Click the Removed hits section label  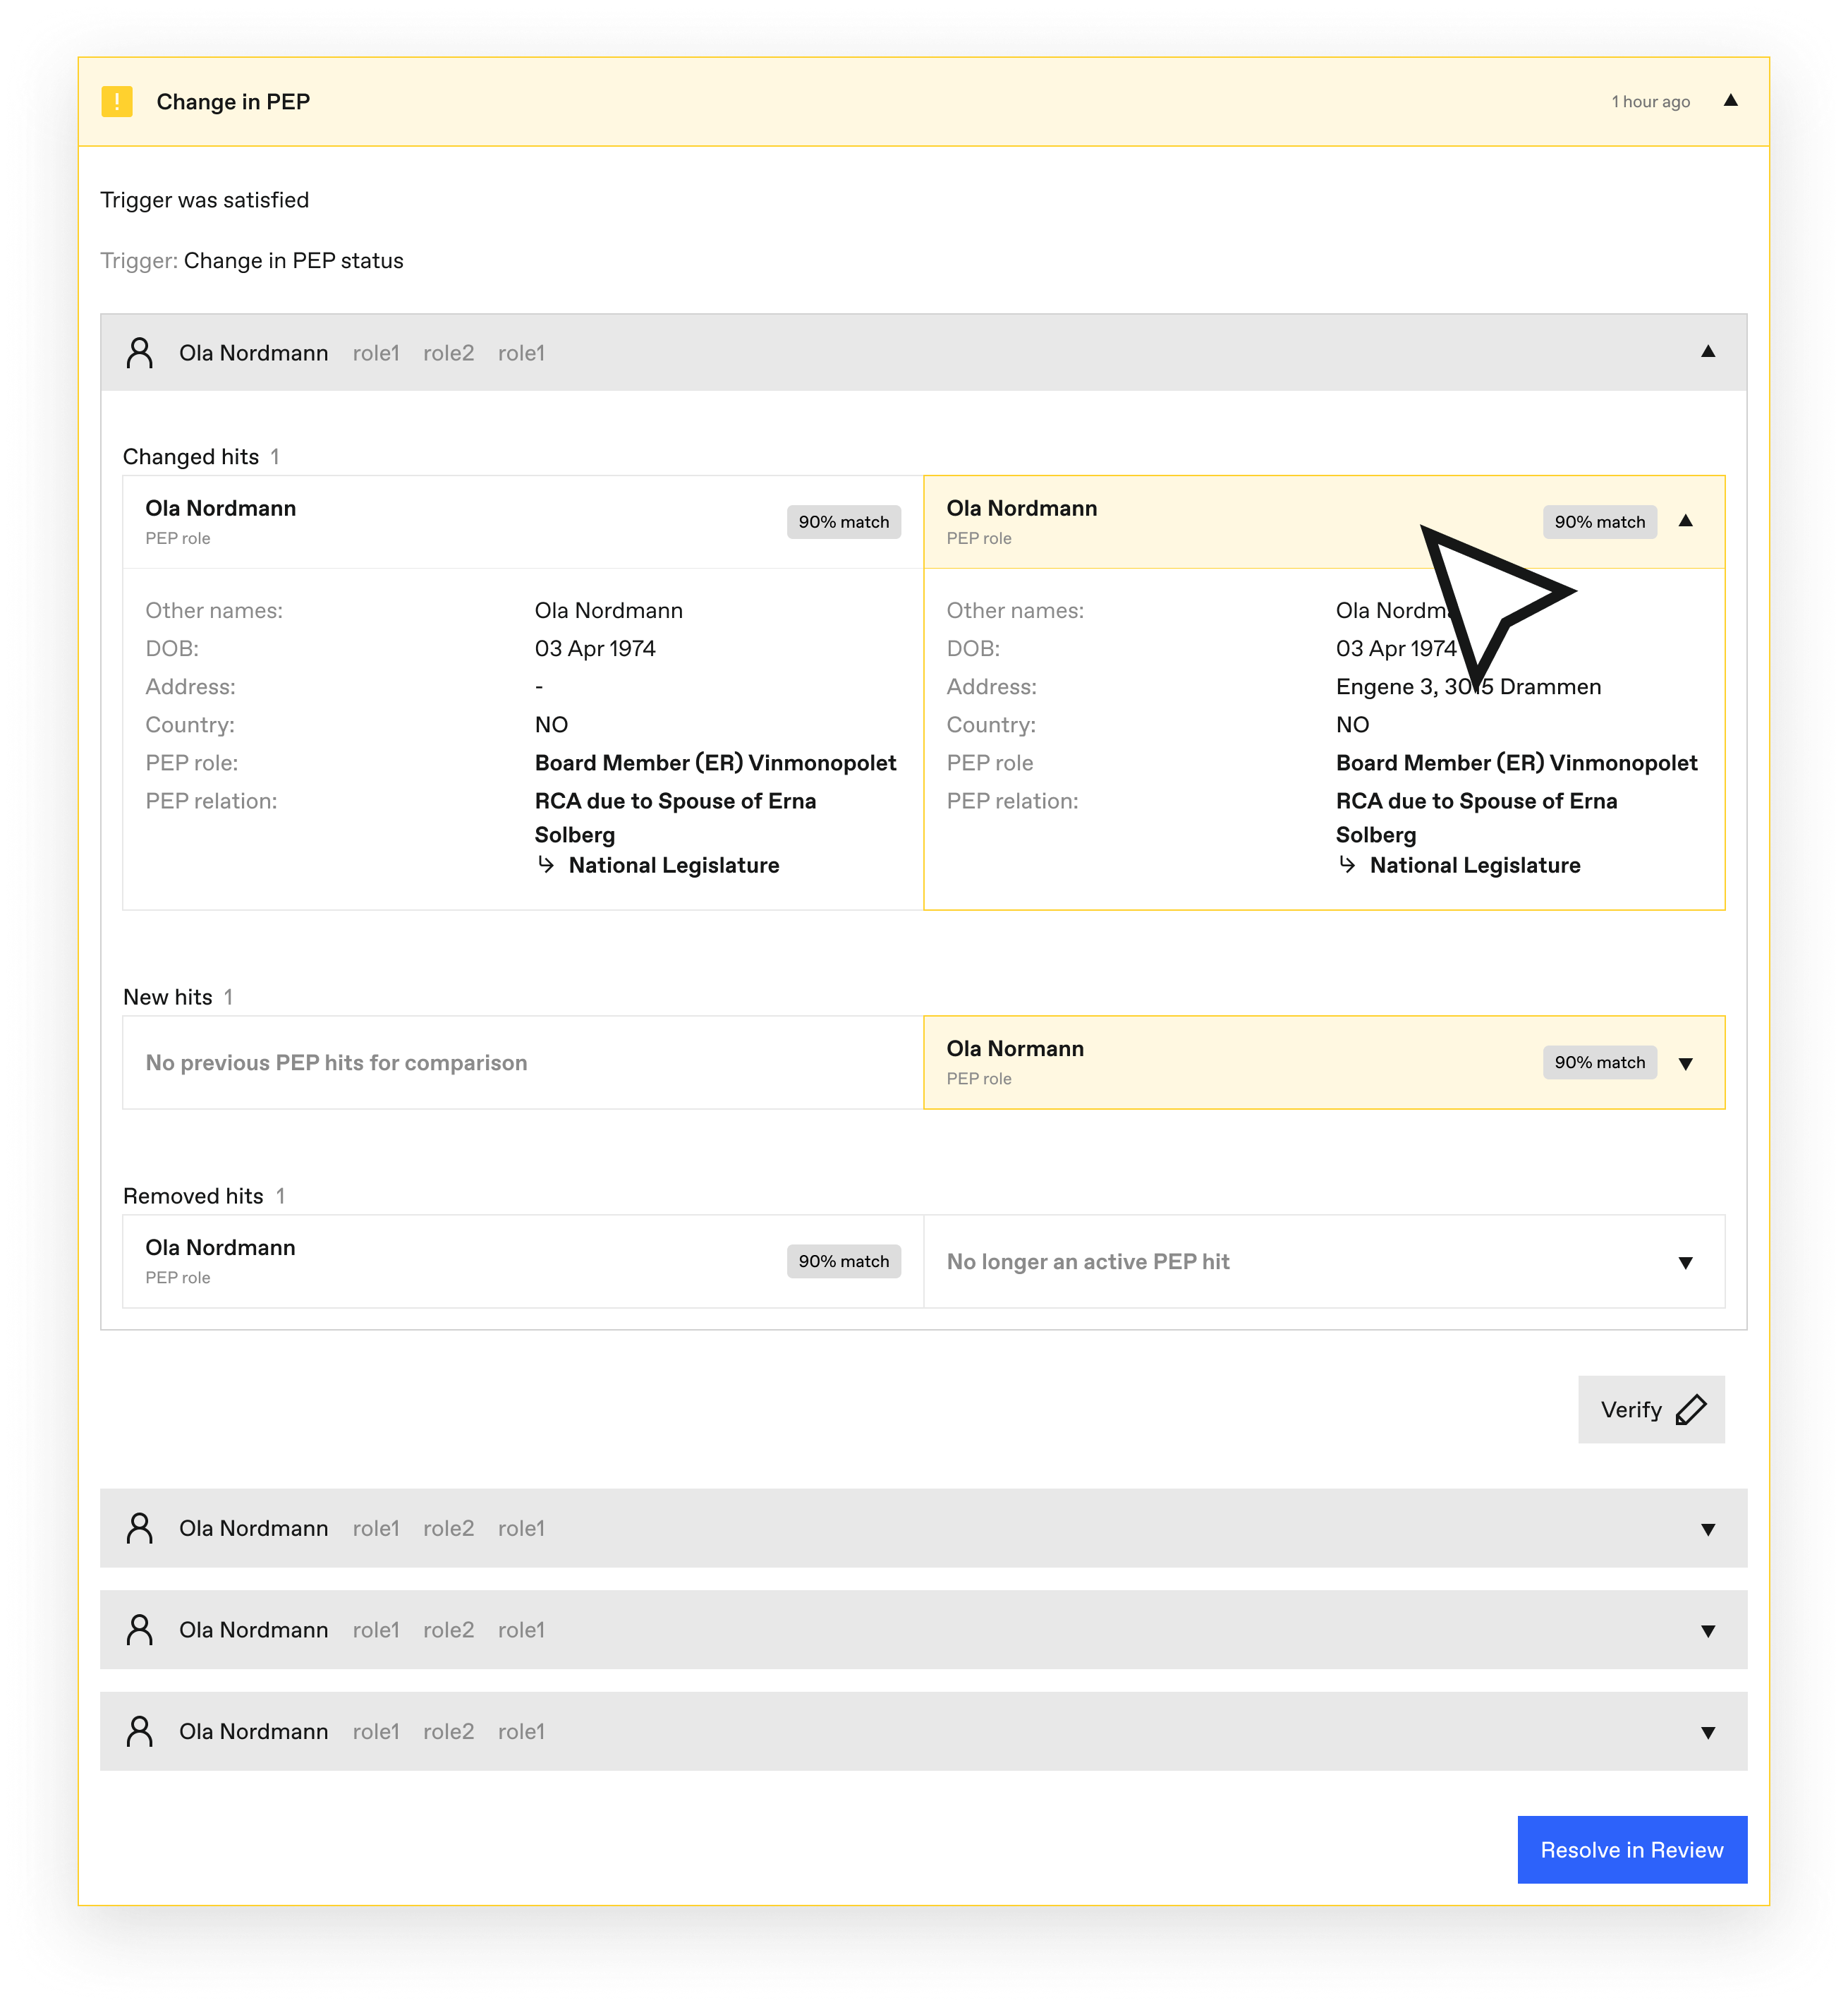click(x=193, y=1196)
